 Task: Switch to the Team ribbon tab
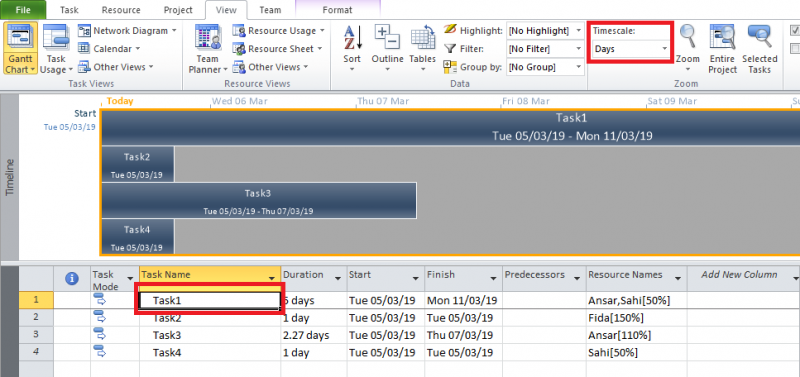pos(270,10)
